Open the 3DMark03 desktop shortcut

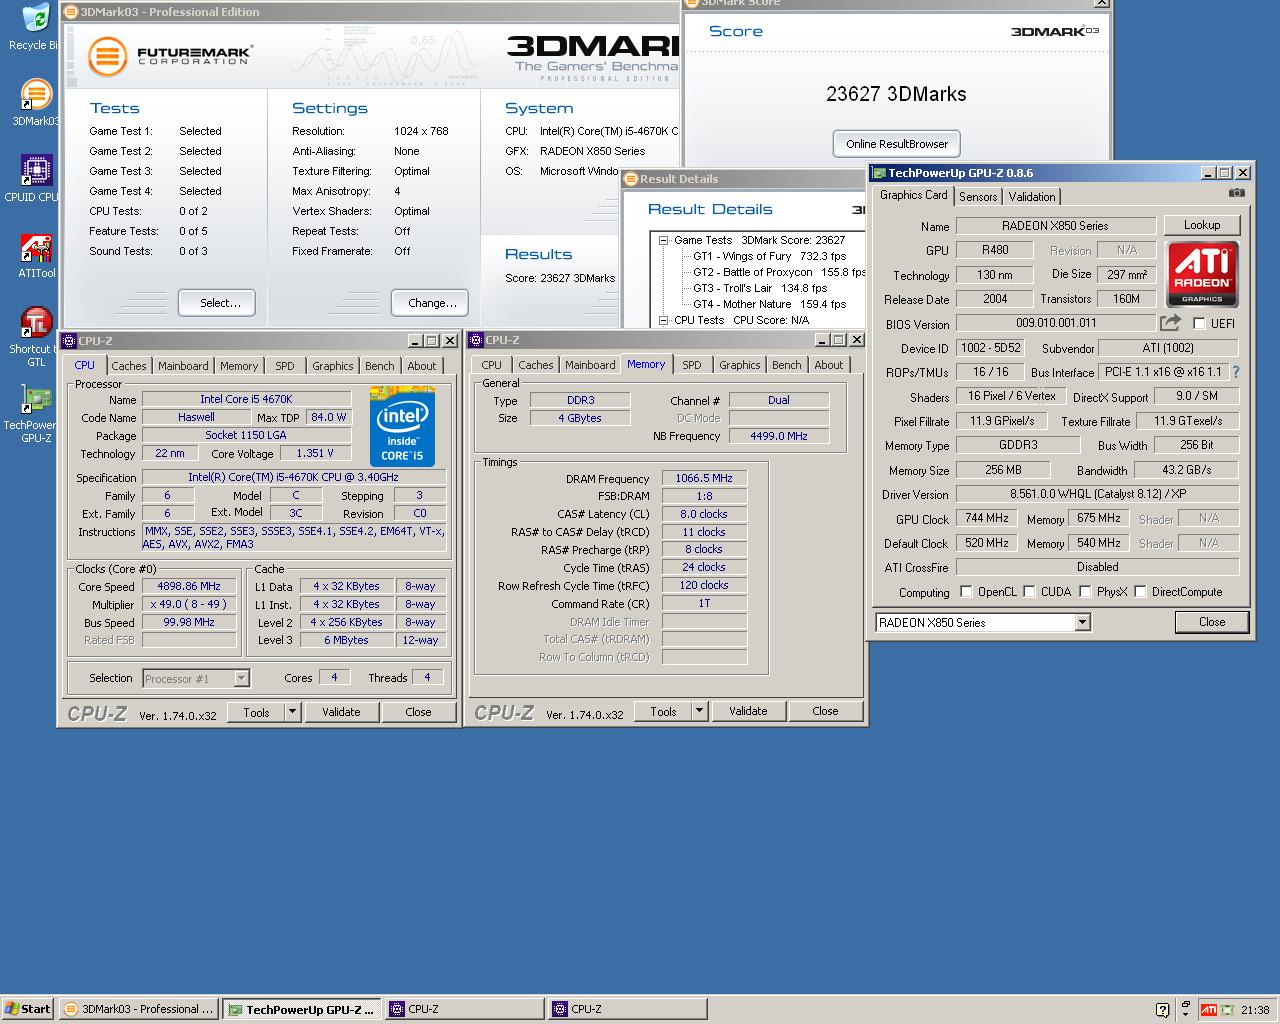(36, 95)
